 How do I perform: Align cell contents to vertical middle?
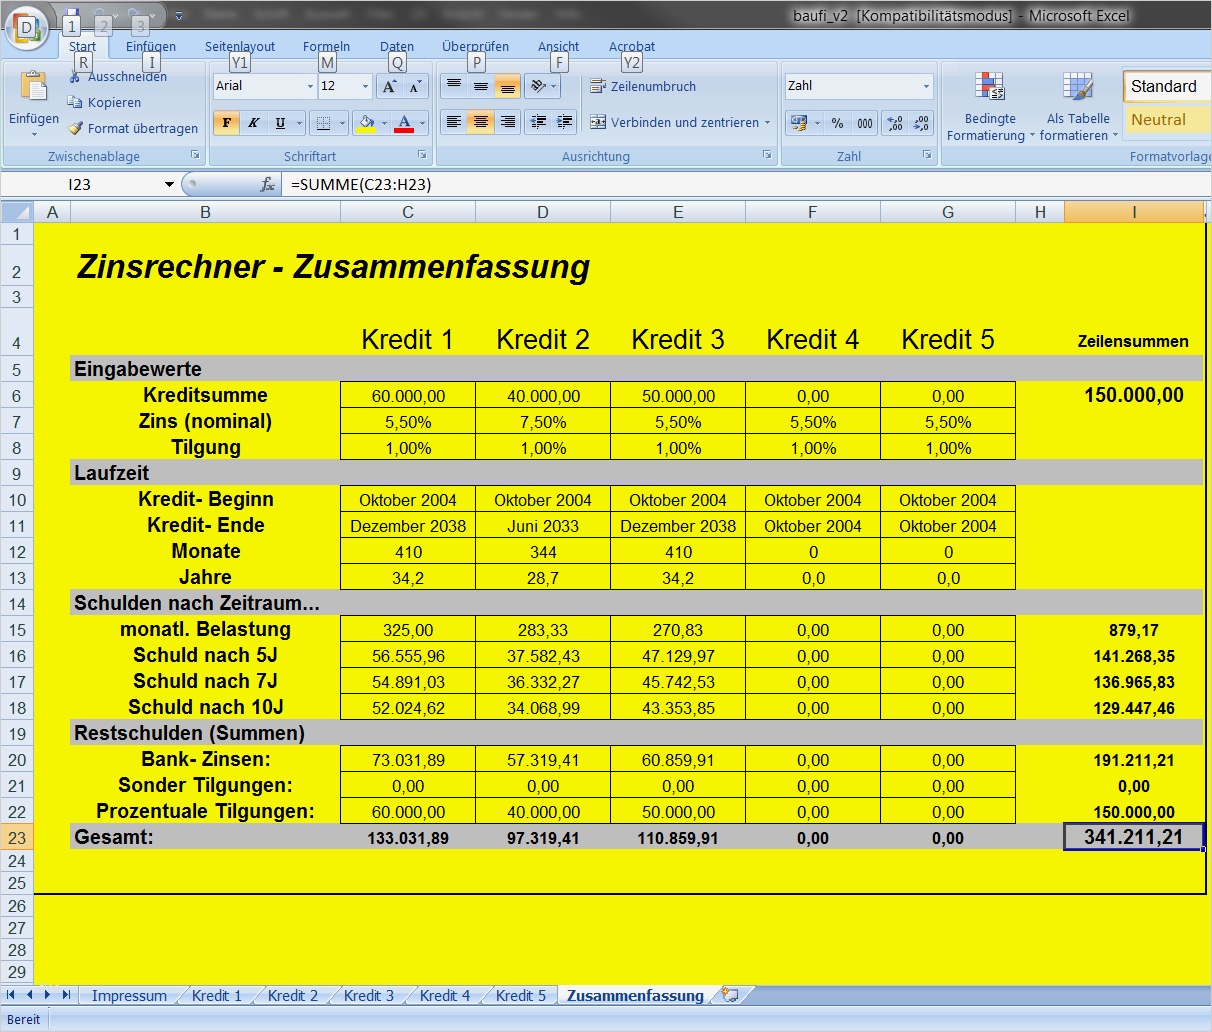click(x=481, y=87)
